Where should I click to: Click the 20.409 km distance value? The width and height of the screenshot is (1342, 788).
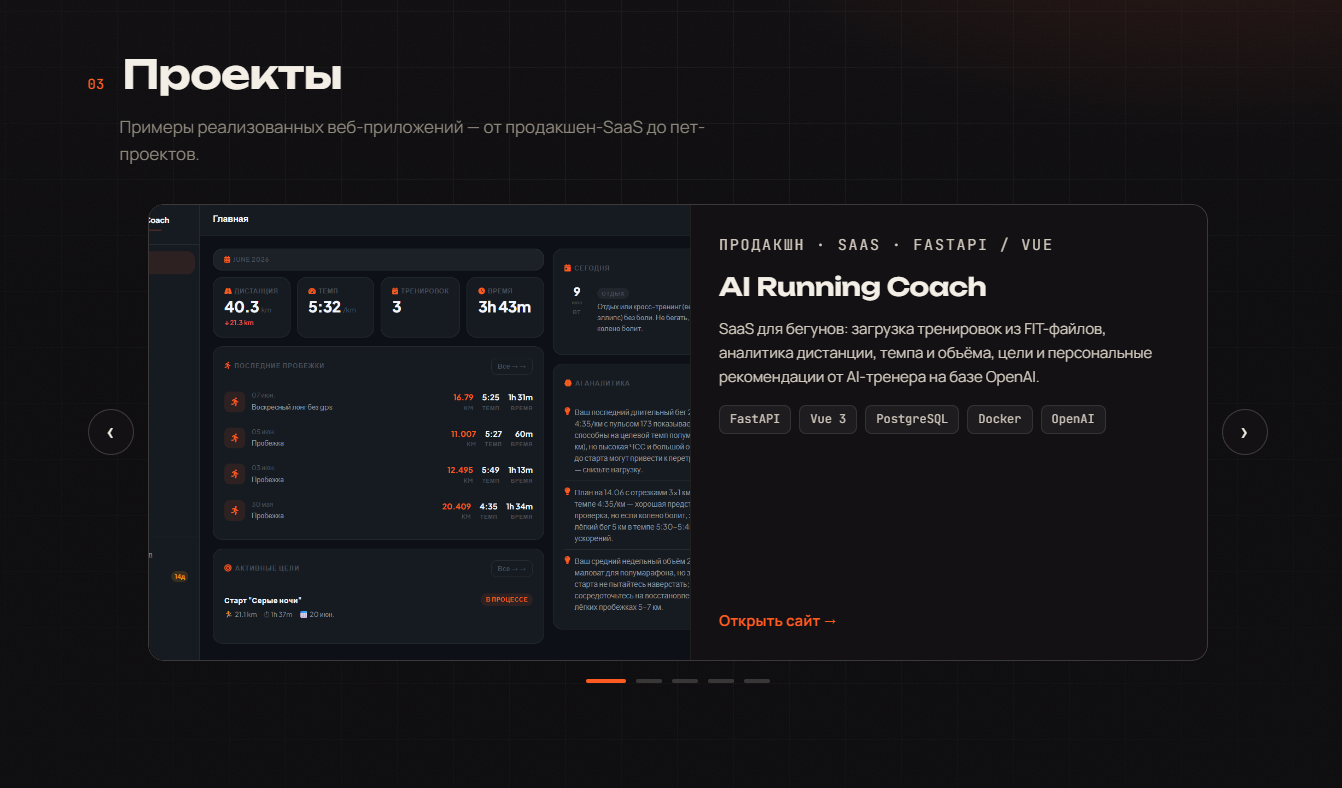457,506
